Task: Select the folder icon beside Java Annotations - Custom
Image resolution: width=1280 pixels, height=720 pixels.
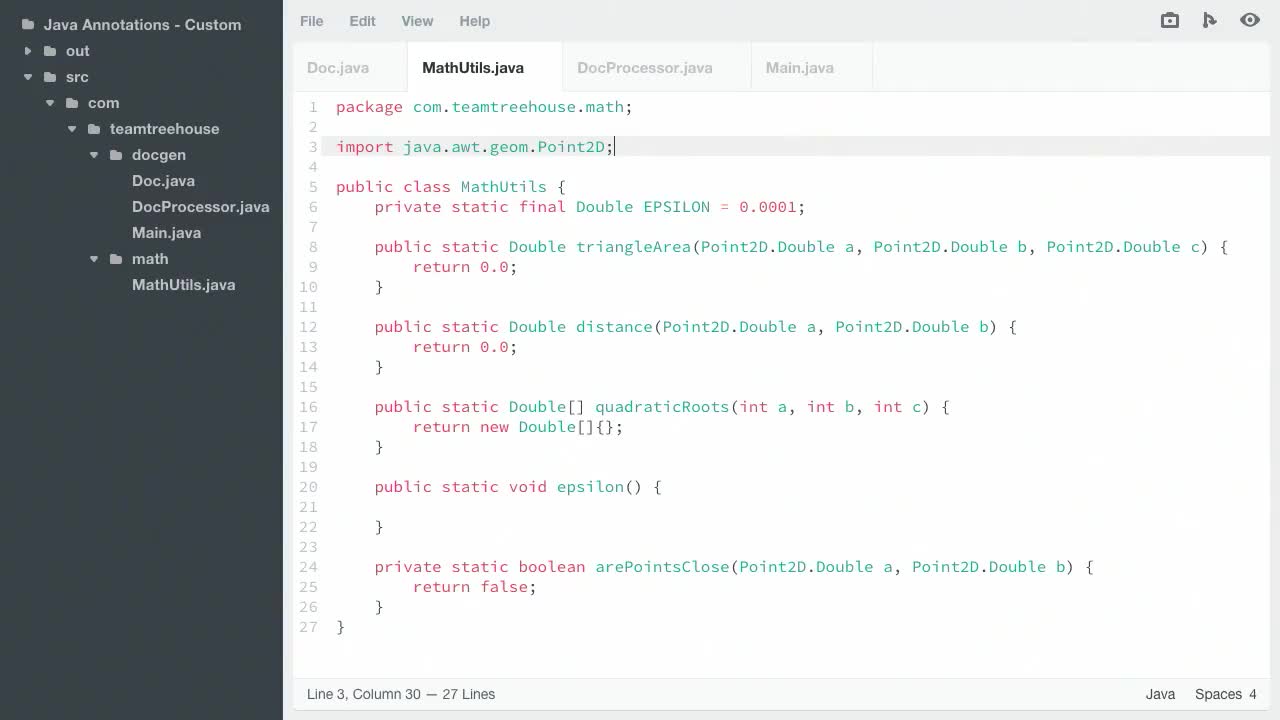Action: click(x=28, y=25)
